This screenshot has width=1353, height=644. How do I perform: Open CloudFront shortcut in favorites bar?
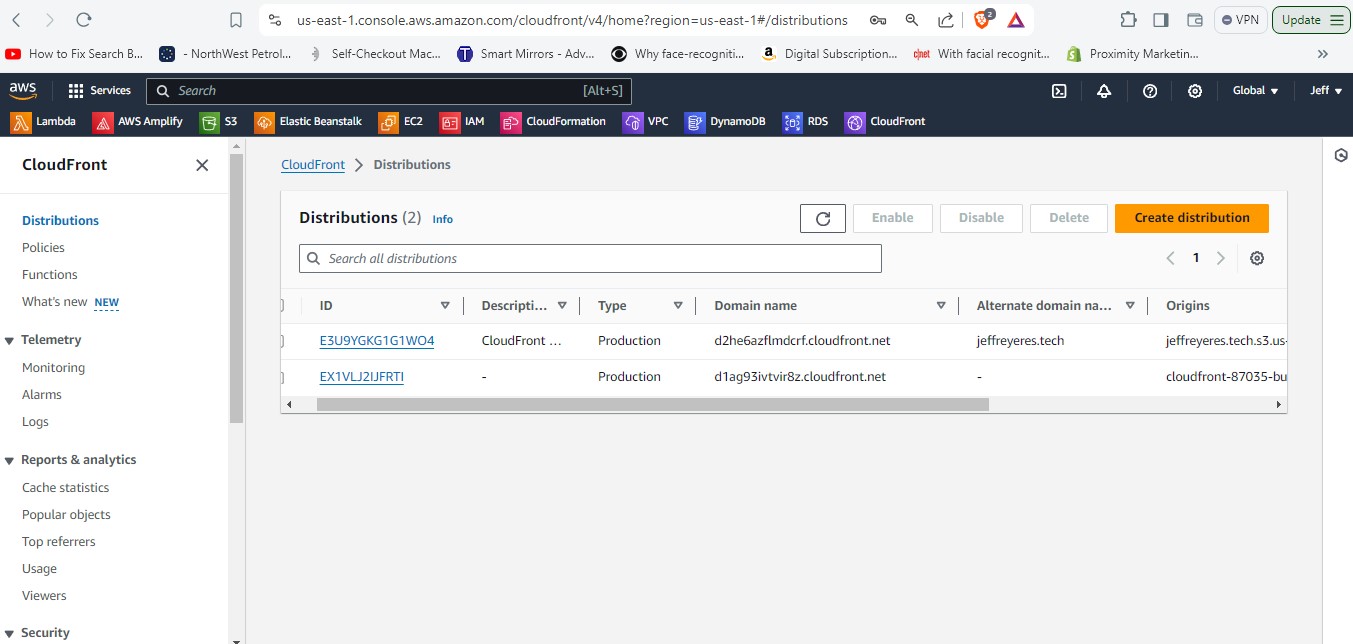click(x=885, y=122)
